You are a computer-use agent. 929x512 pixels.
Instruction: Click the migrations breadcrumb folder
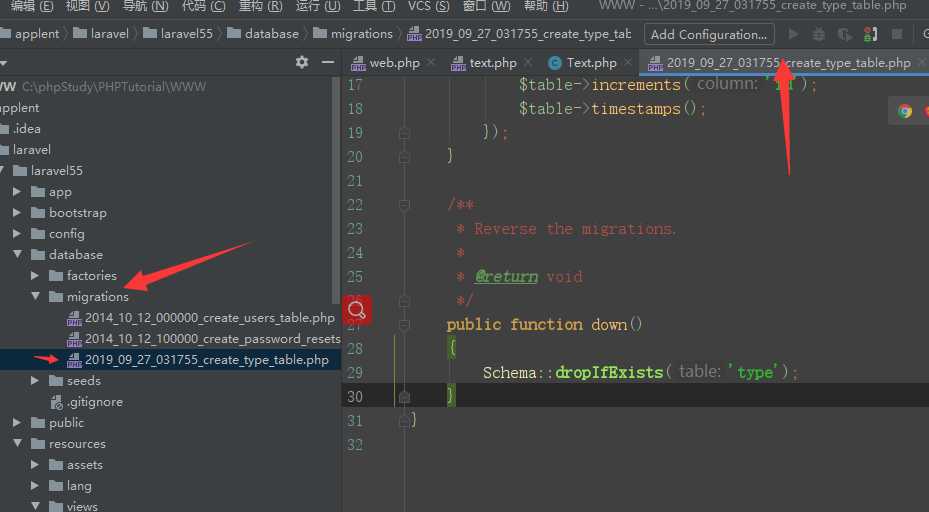(353, 34)
